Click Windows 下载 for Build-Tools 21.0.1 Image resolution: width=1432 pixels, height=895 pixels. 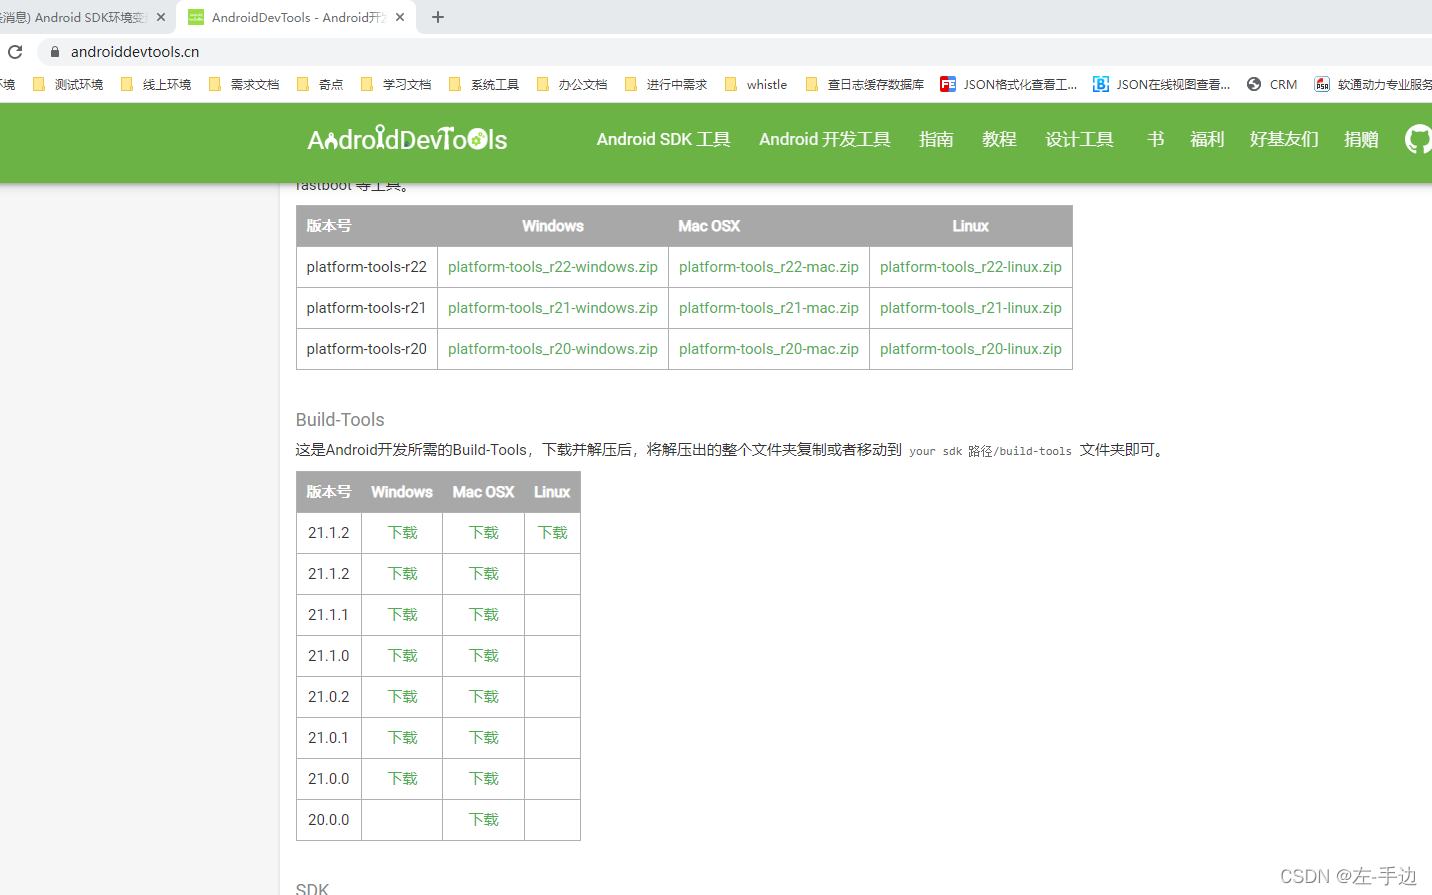point(403,738)
